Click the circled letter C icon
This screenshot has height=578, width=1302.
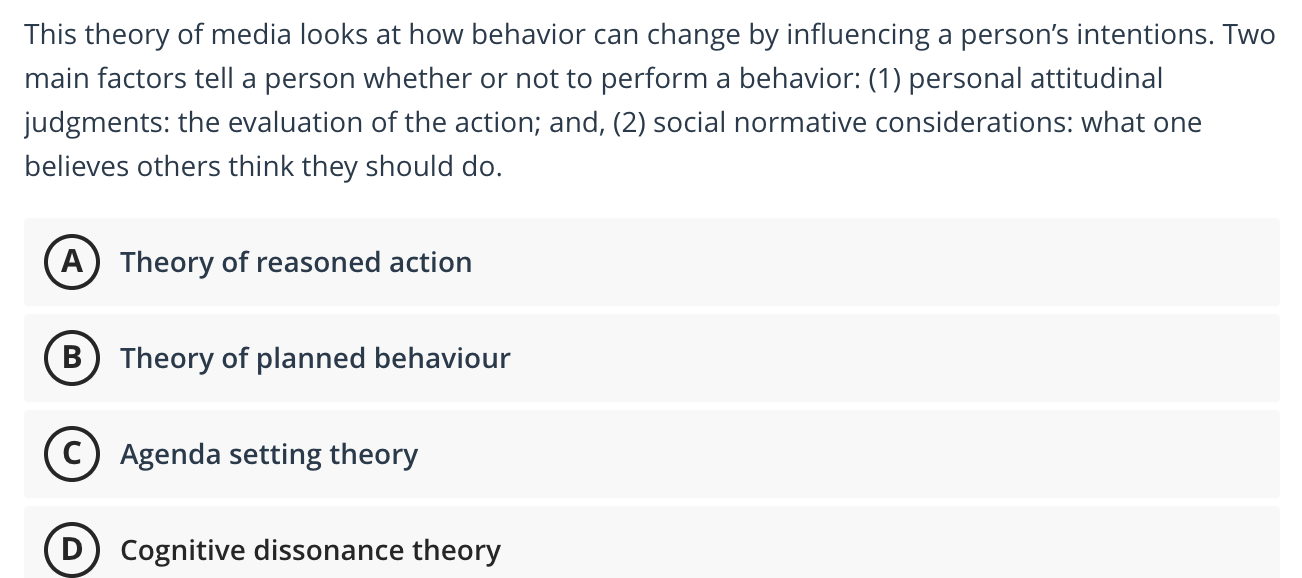71,454
